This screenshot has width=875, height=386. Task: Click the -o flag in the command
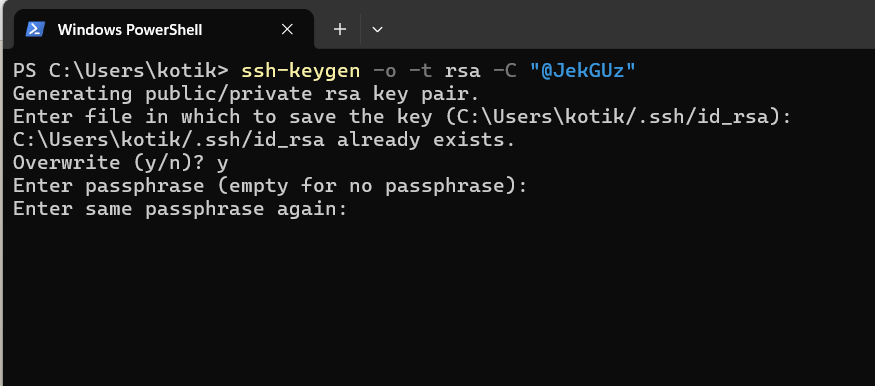tap(385, 72)
